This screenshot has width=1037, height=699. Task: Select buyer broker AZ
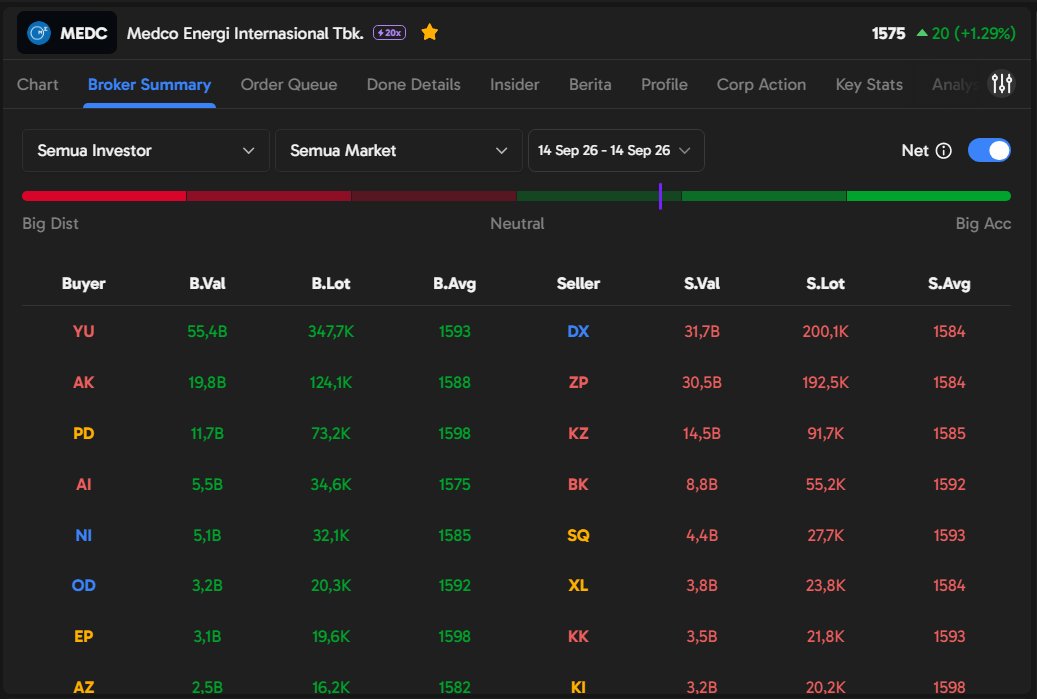[83, 687]
